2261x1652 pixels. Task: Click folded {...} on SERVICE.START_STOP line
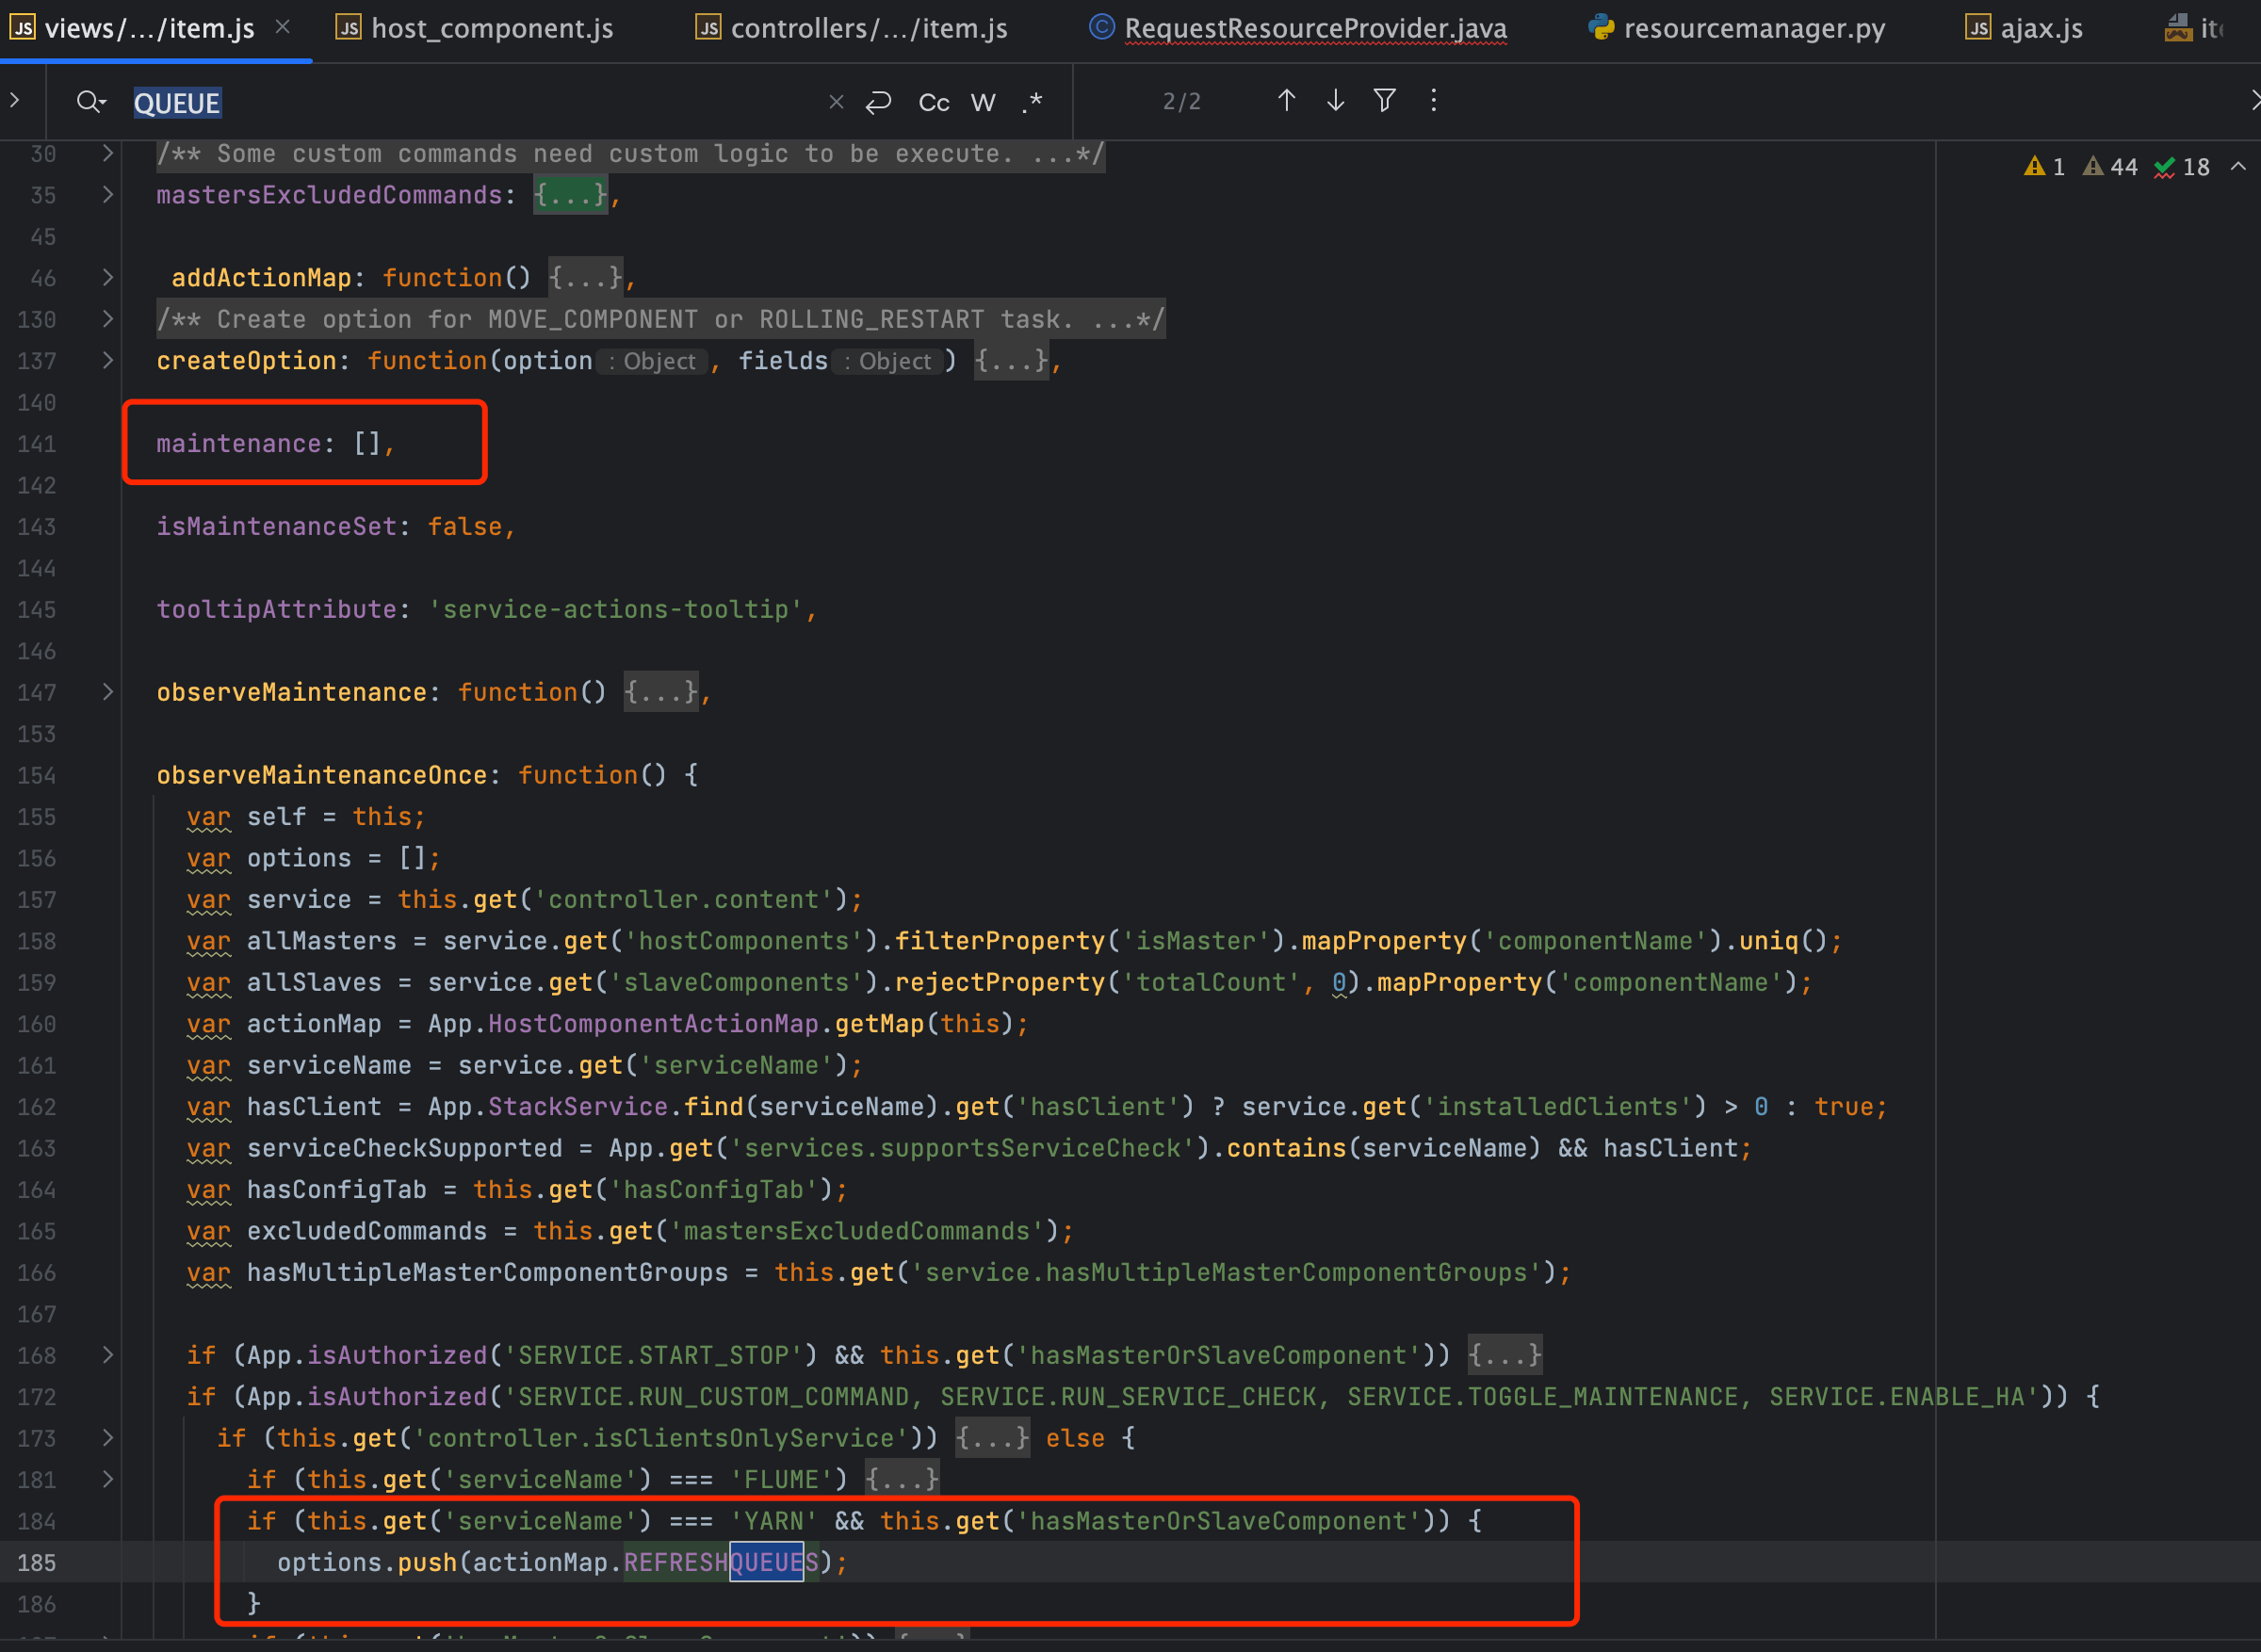(x=1505, y=1355)
